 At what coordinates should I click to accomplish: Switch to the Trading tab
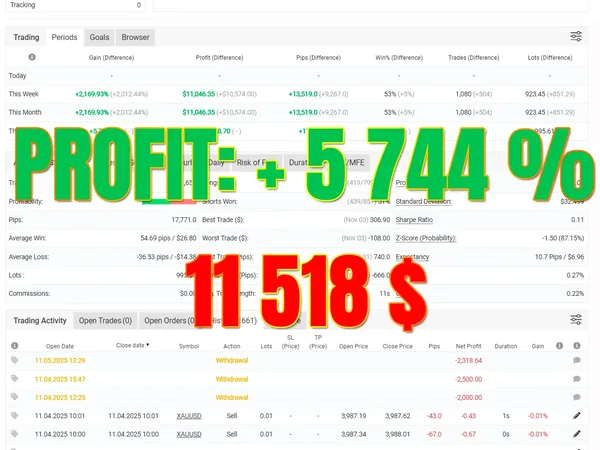pyautogui.click(x=26, y=37)
